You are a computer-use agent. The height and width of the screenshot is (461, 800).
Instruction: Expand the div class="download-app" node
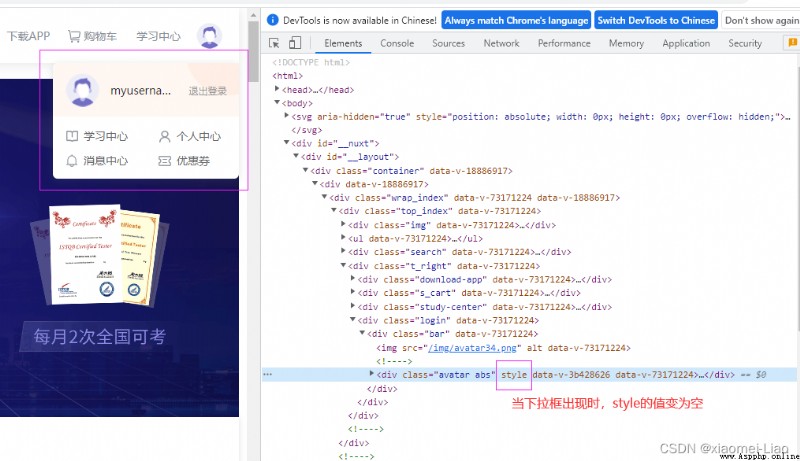pyautogui.click(x=353, y=279)
